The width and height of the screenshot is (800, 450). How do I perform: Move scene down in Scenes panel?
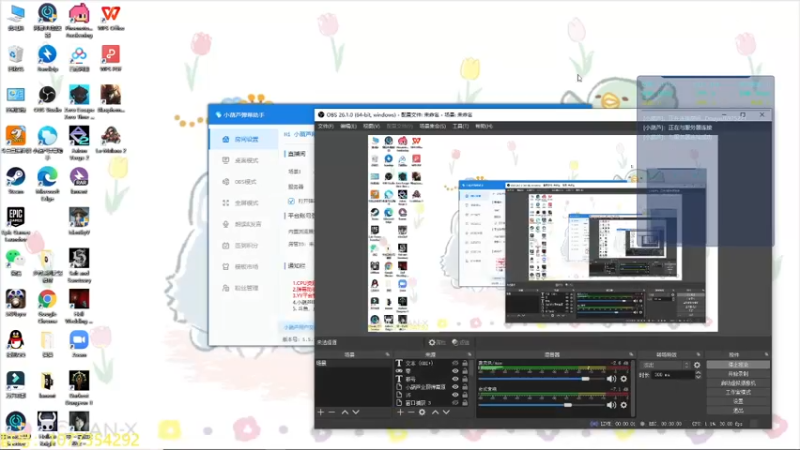point(356,412)
